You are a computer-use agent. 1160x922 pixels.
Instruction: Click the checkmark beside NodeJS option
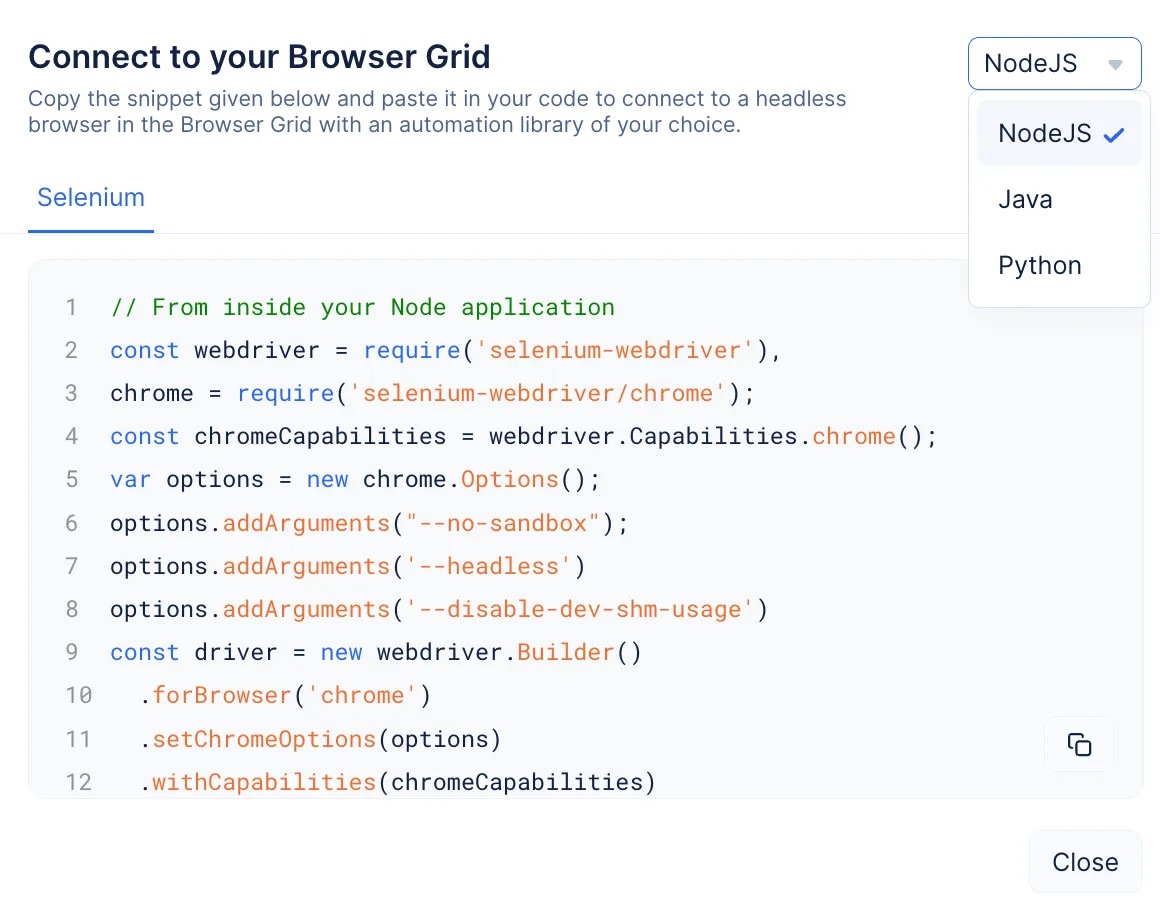click(1113, 133)
